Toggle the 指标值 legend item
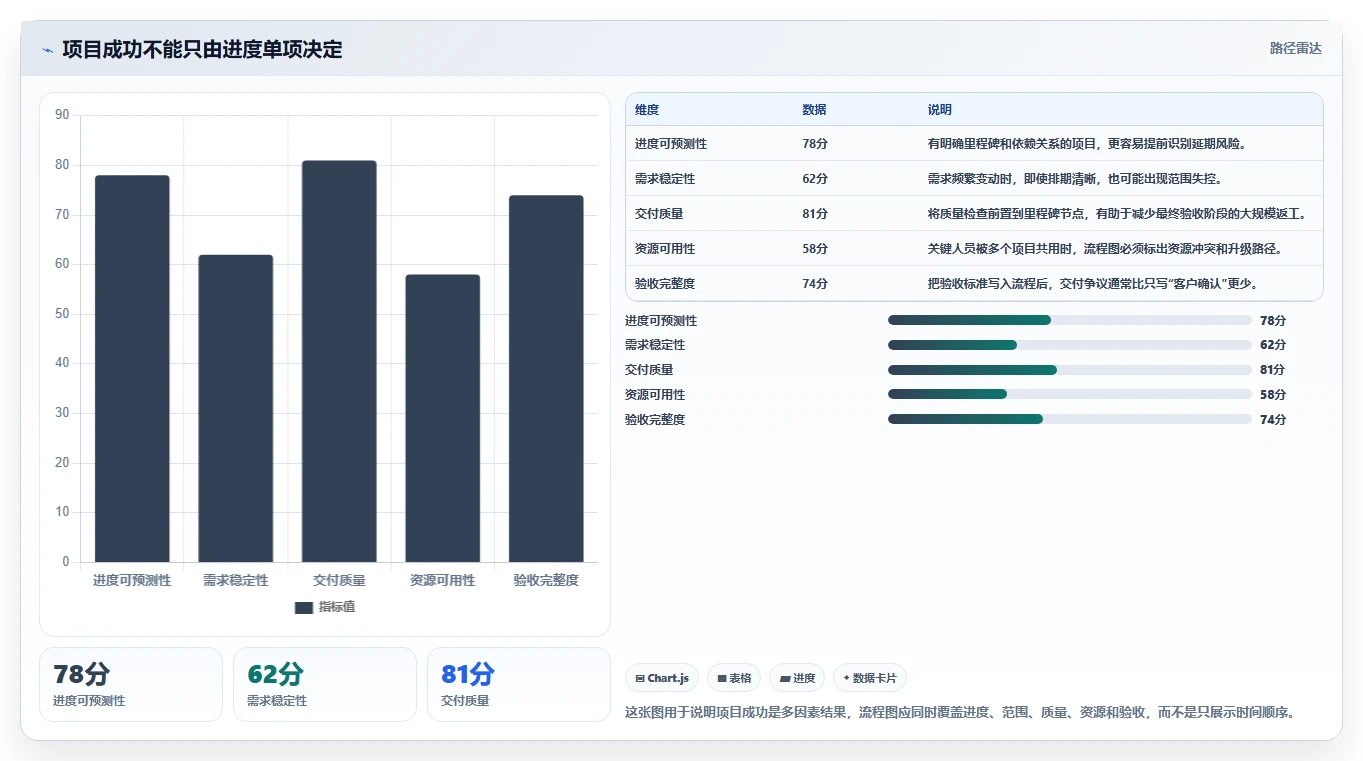 pos(325,607)
